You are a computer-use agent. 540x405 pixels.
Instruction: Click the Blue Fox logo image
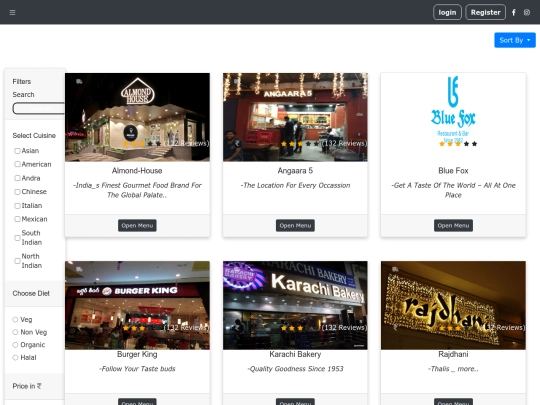coord(453,117)
